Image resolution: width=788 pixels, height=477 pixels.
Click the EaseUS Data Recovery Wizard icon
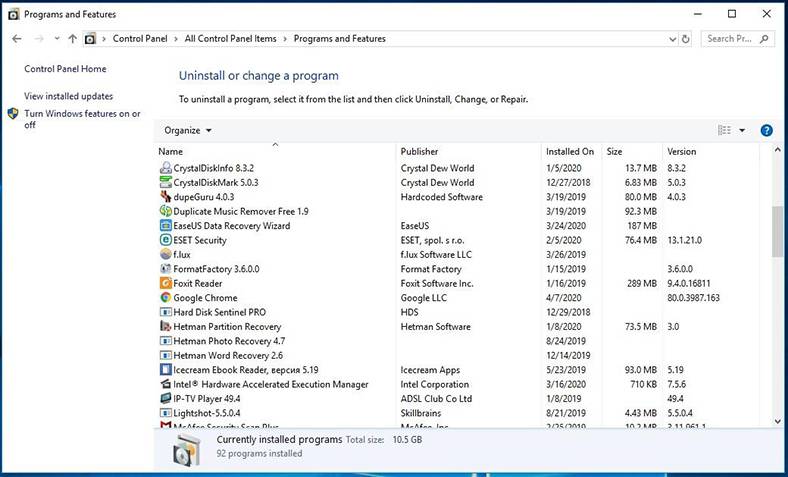165,226
